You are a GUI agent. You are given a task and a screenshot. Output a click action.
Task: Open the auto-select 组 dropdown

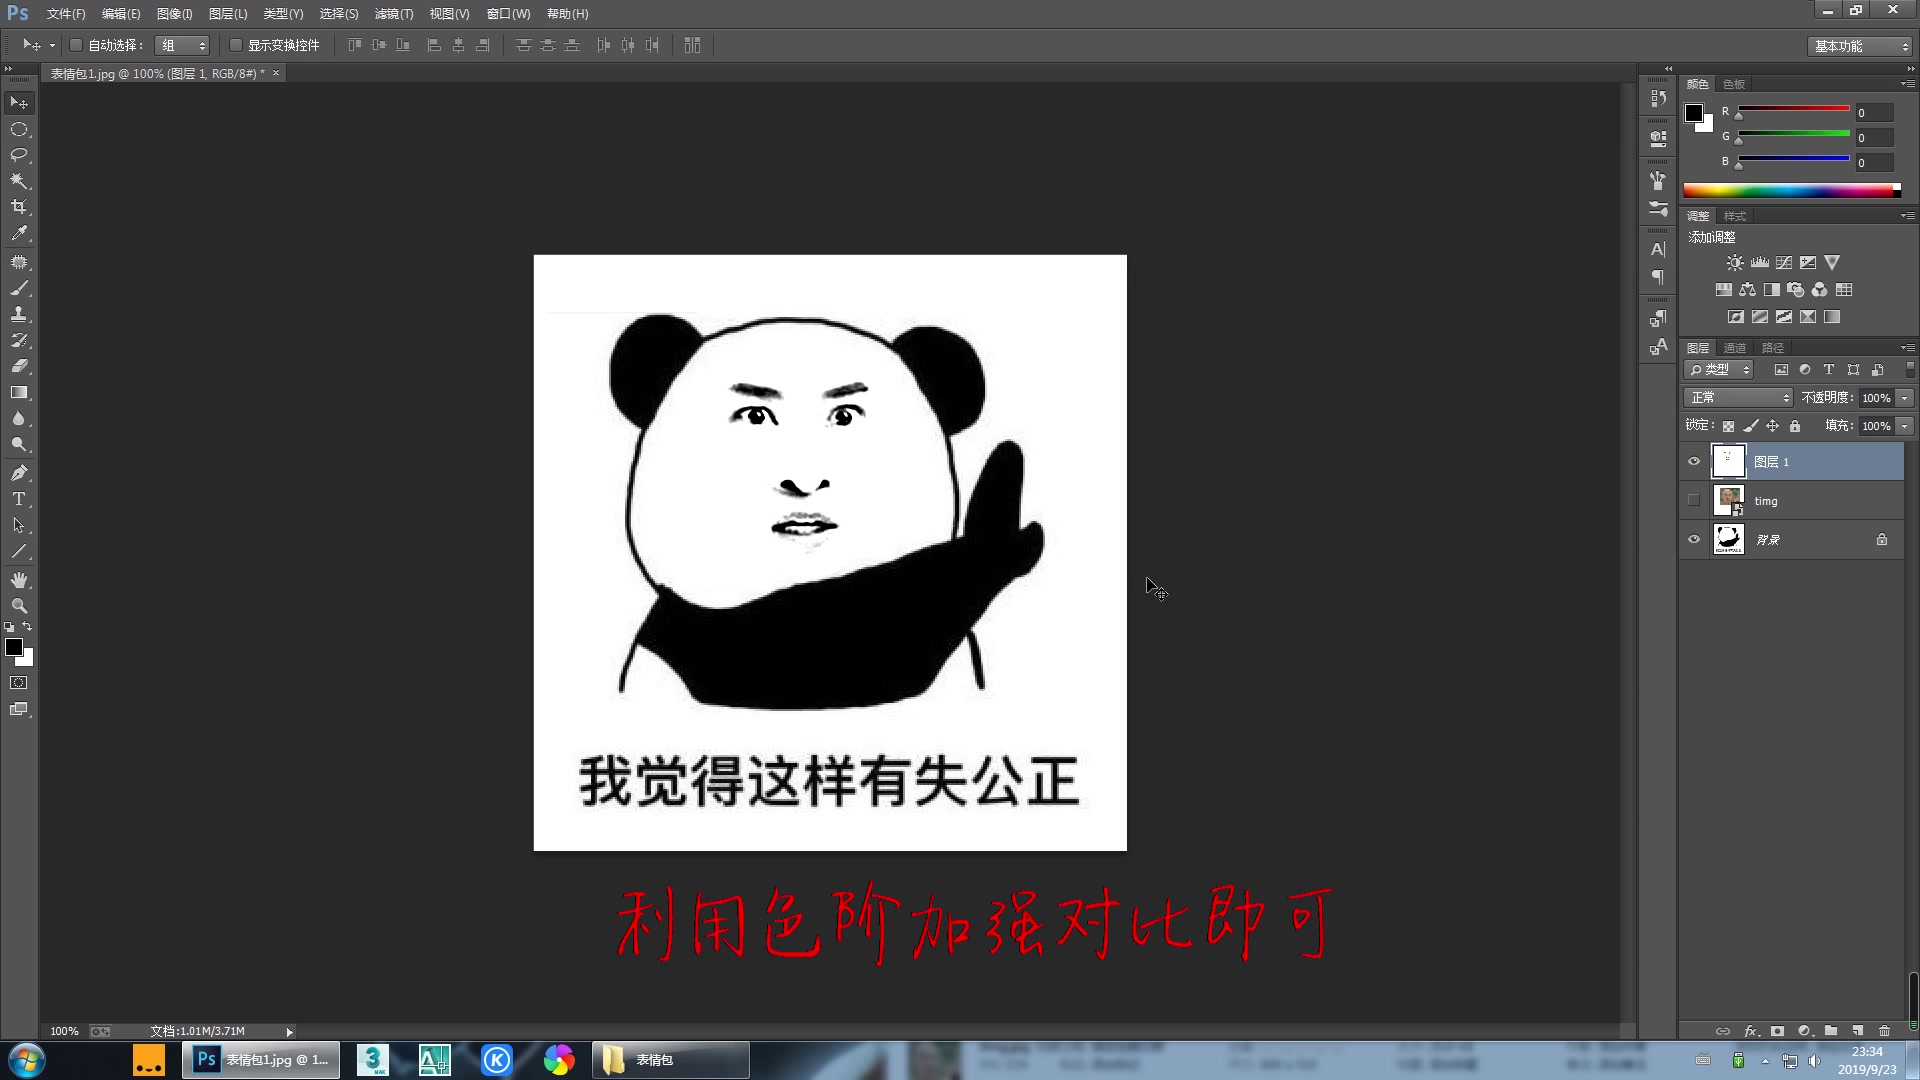click(182, 45)
